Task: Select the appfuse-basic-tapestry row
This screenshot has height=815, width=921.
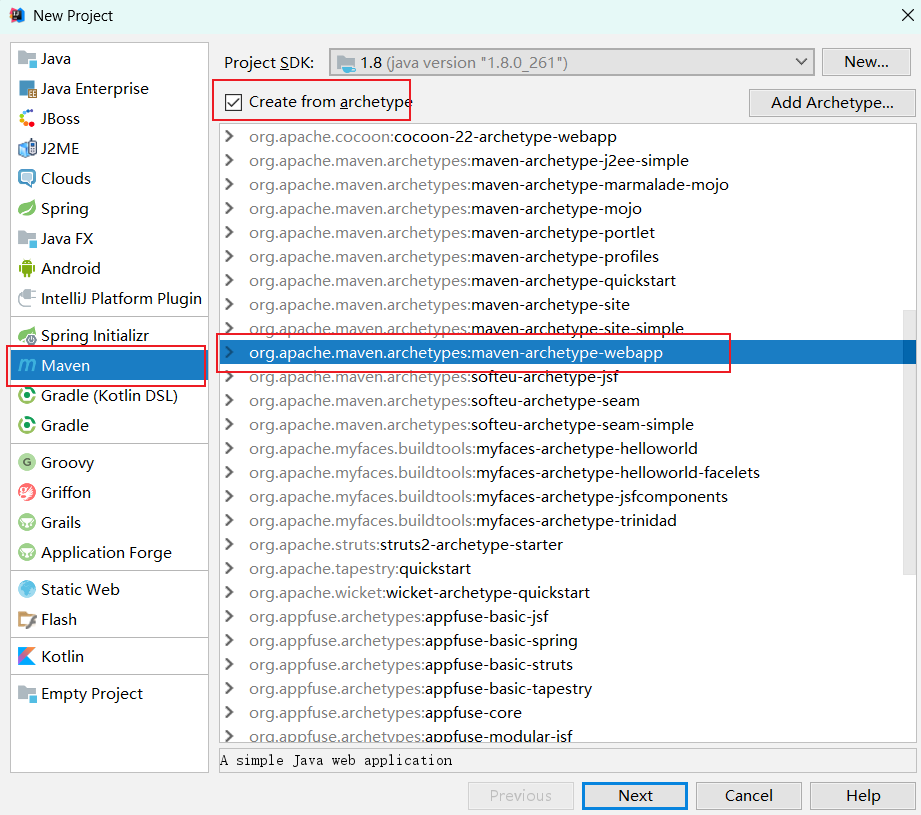Action: 567,689
